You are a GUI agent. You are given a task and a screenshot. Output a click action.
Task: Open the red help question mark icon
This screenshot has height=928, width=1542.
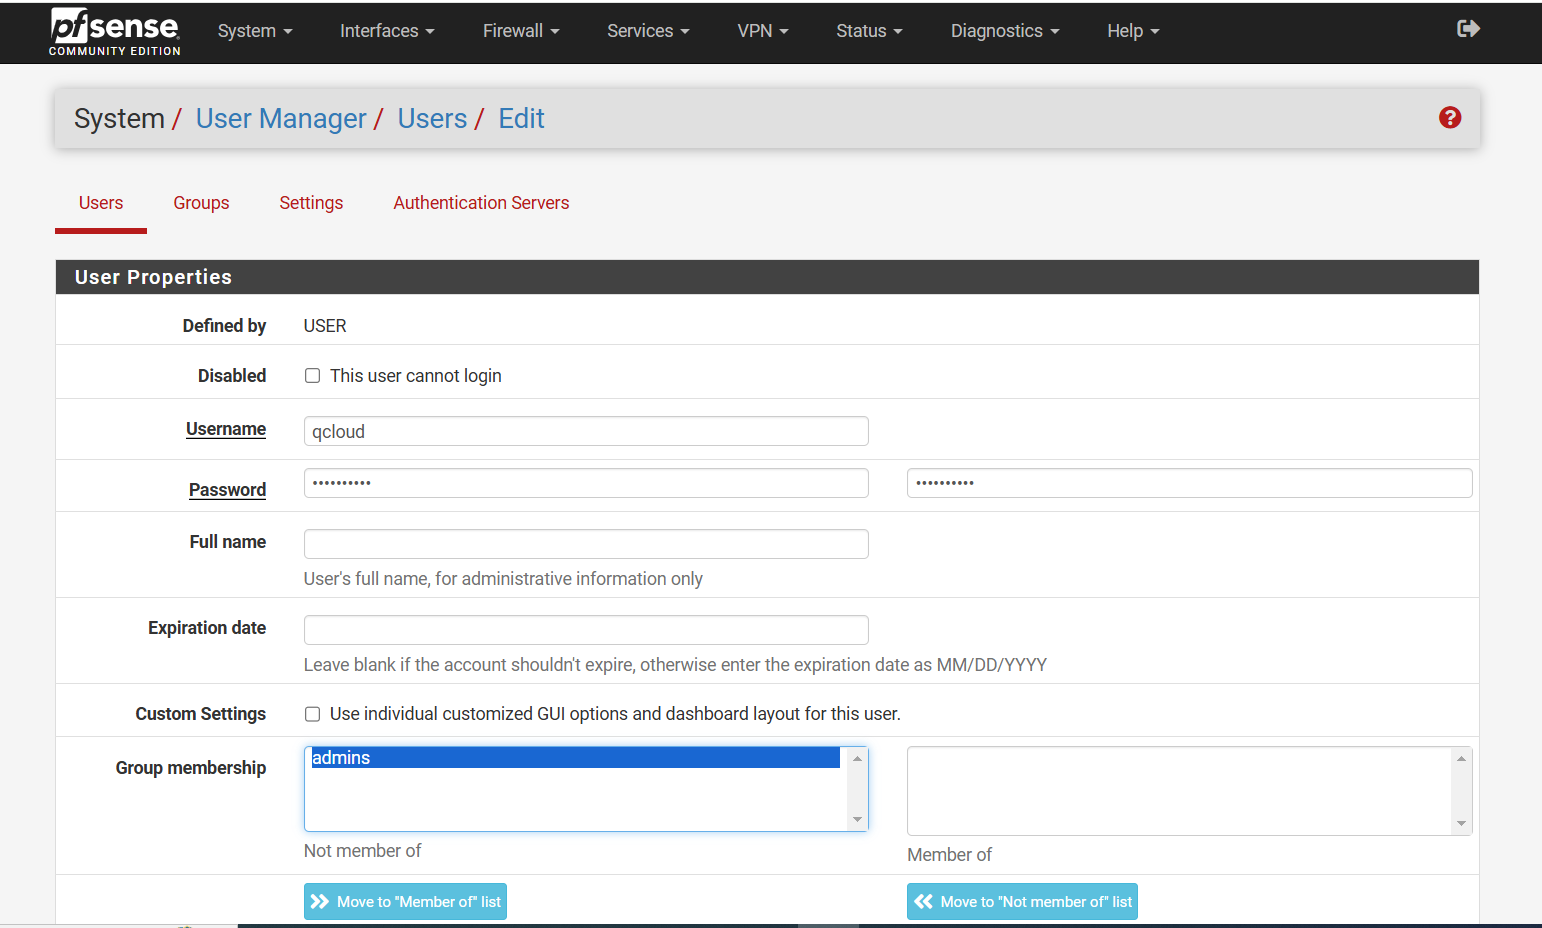pos(1449,118)
